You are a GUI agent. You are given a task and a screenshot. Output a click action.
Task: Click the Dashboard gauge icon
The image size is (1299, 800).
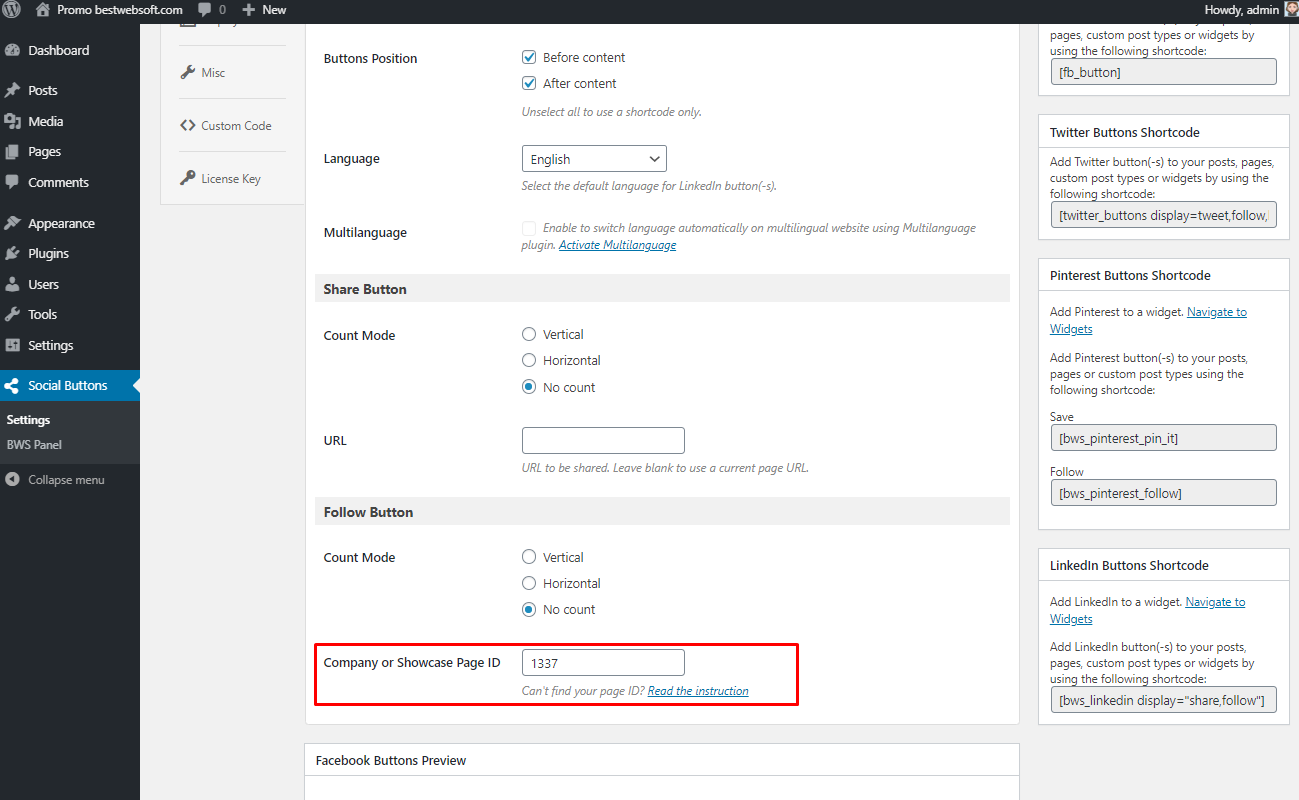13,50
